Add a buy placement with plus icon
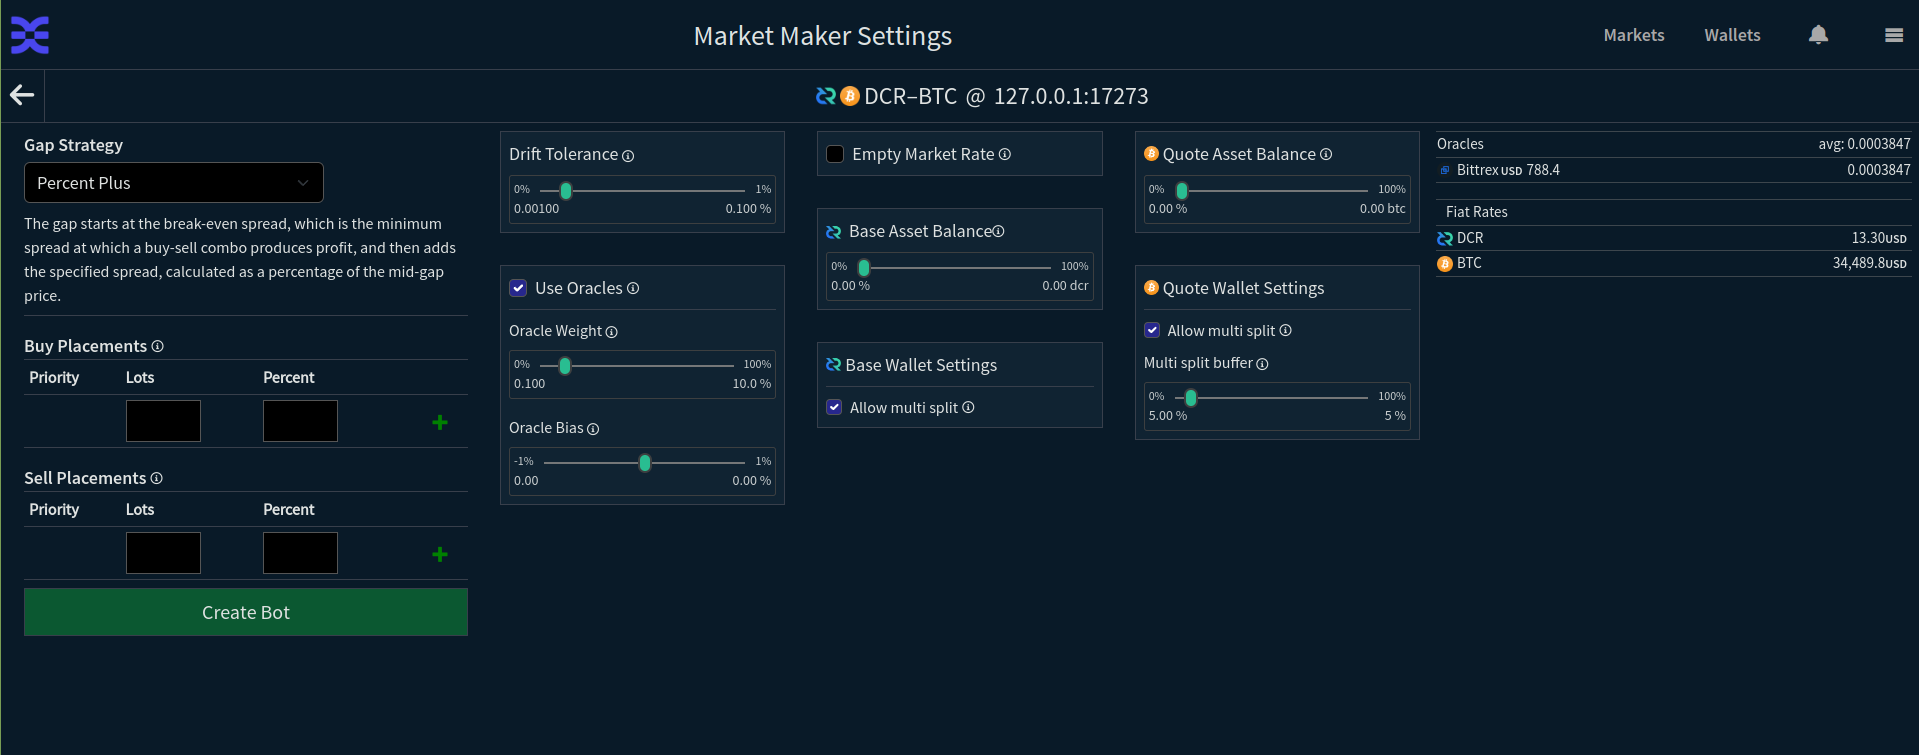This screenshot has height=755, width=1919. tap(439, 422)
